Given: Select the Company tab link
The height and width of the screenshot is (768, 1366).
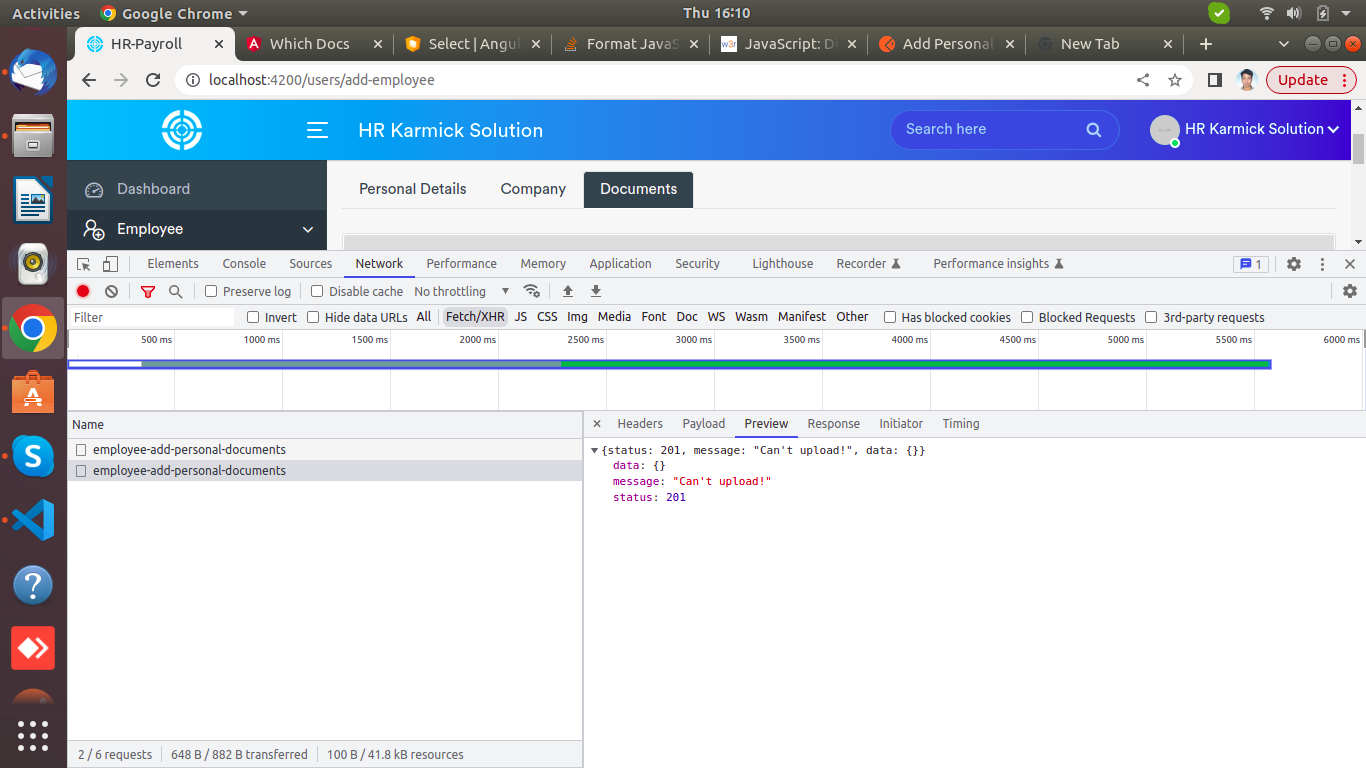Looking at the screenshot, I should point(533,189).
